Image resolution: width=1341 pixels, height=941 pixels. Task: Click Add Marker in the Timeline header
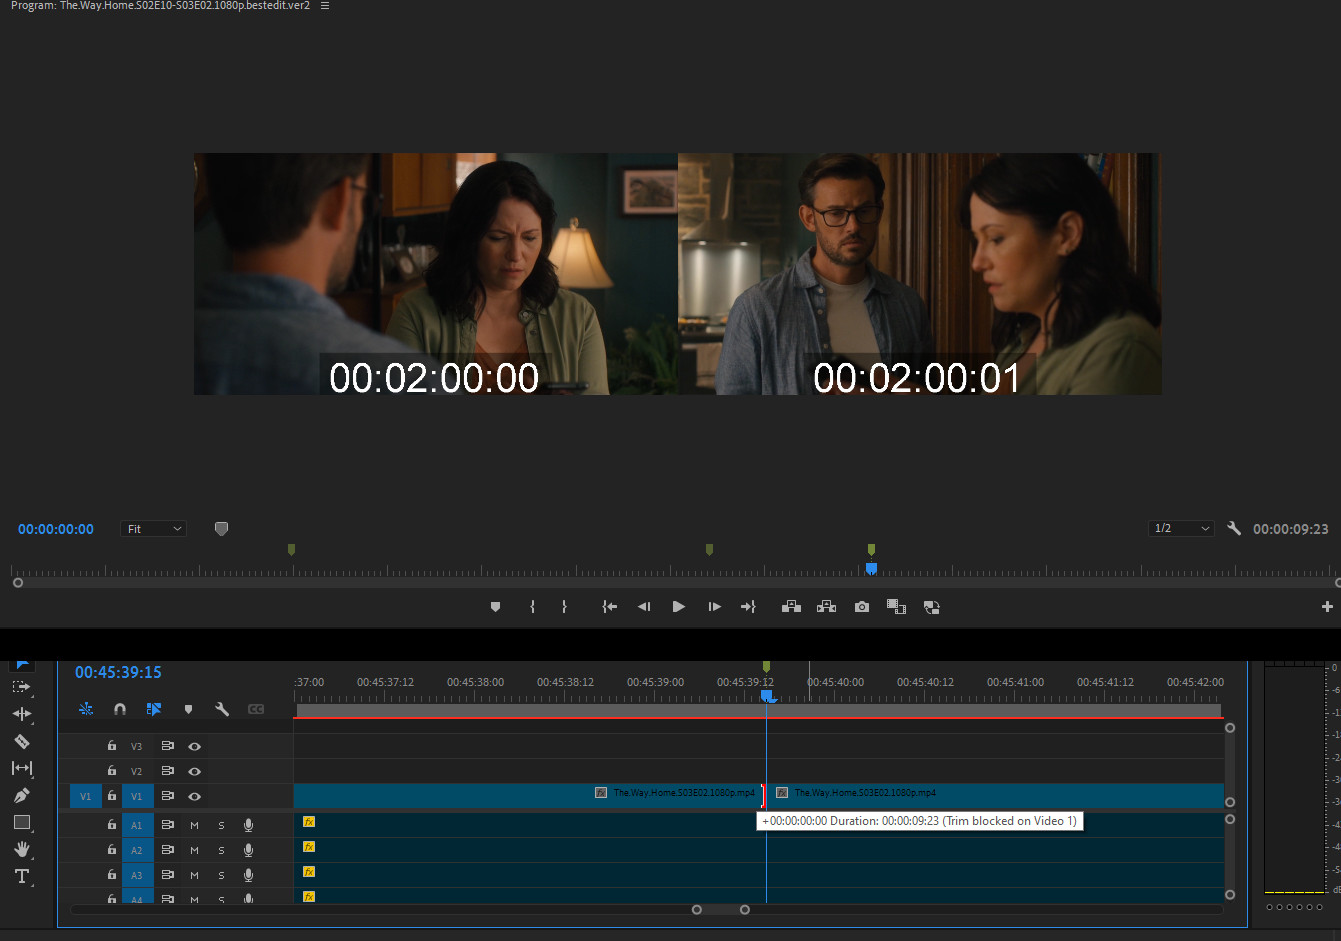point(188,709)
